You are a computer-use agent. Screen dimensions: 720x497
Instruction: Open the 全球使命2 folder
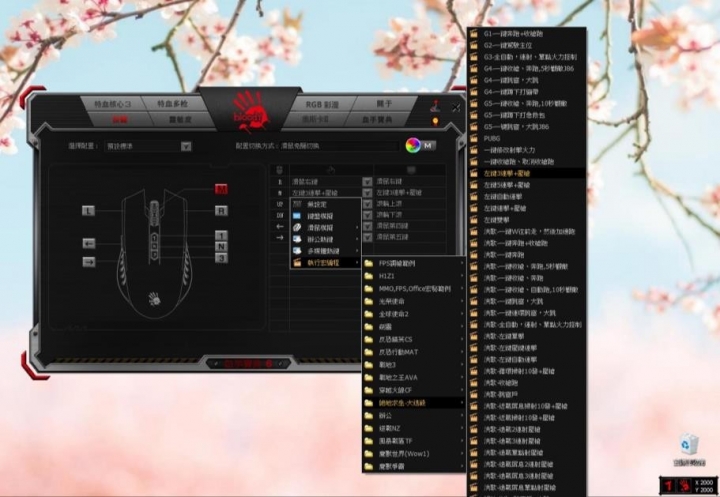tap(414, 314)
